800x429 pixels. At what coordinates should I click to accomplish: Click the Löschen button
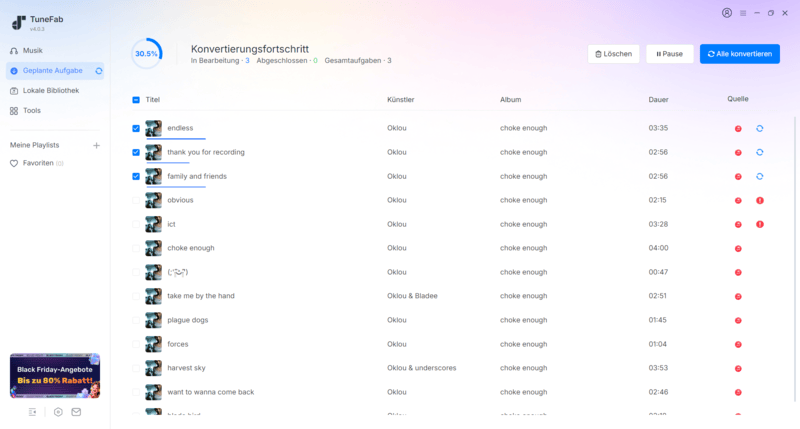613,54
